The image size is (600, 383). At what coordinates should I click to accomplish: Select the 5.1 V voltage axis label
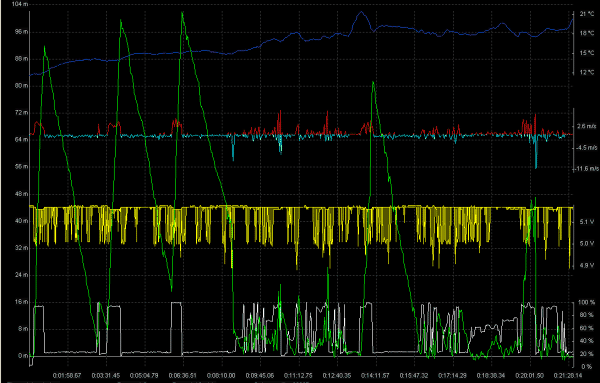587,222
